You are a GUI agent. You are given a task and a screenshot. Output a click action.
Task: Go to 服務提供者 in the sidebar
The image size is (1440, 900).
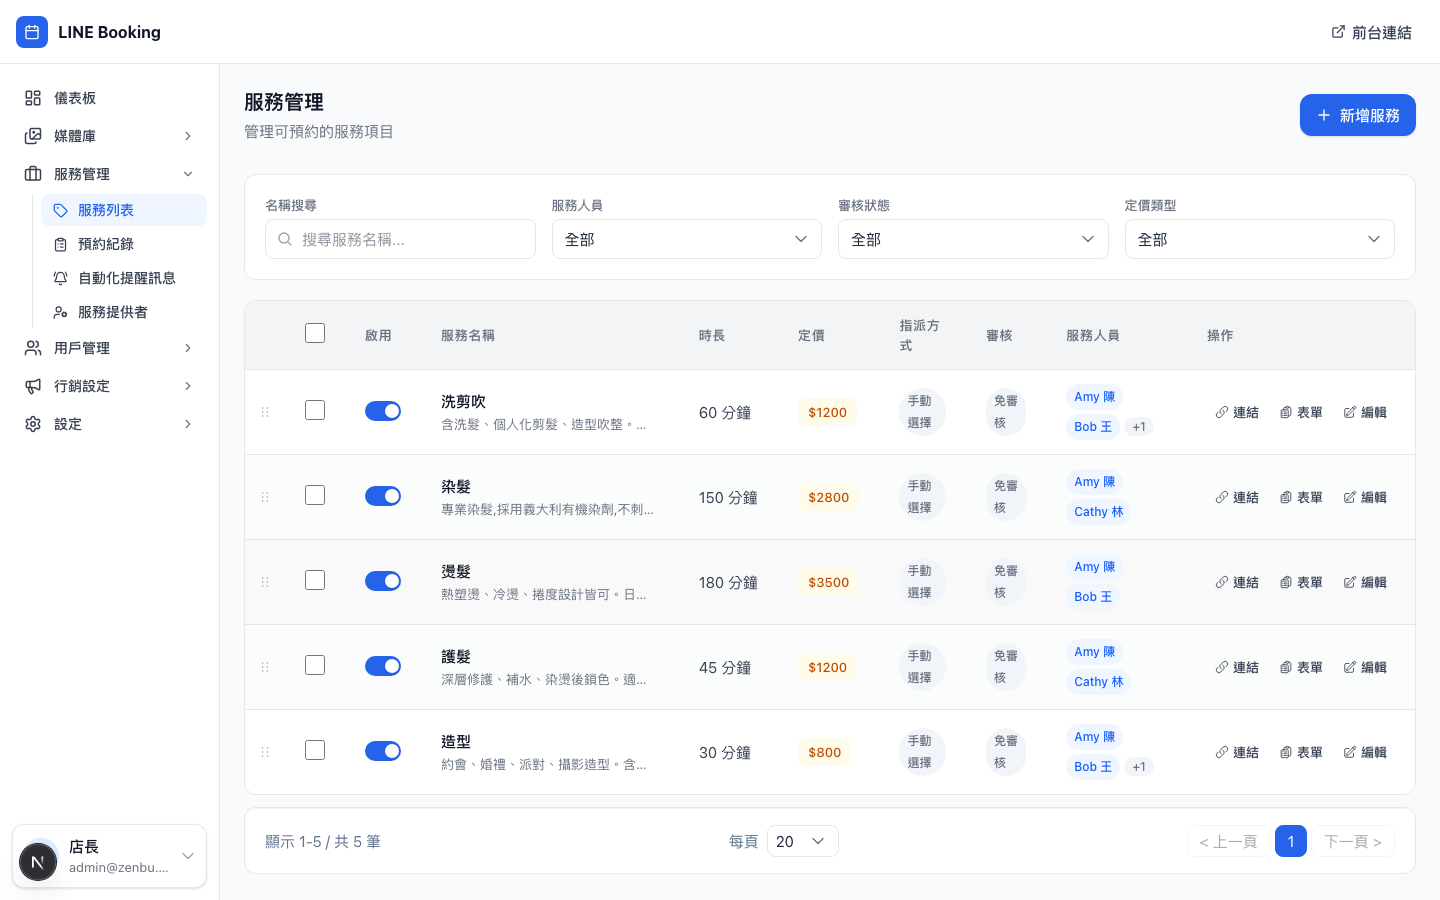[x=112, y=312]
